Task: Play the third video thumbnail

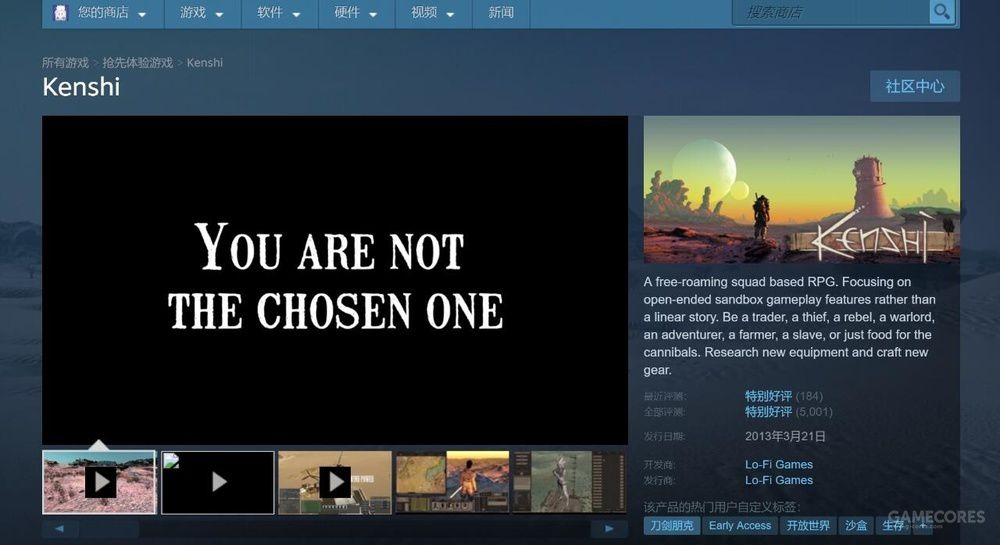Action: coord(335,482)
